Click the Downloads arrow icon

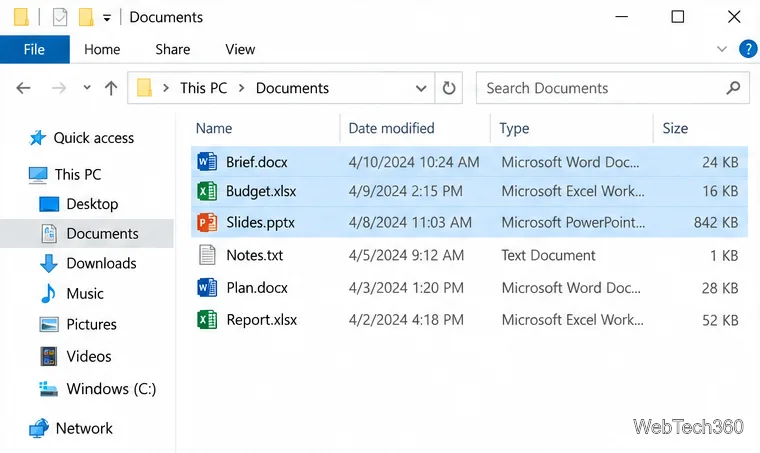[x=48, y=263]
